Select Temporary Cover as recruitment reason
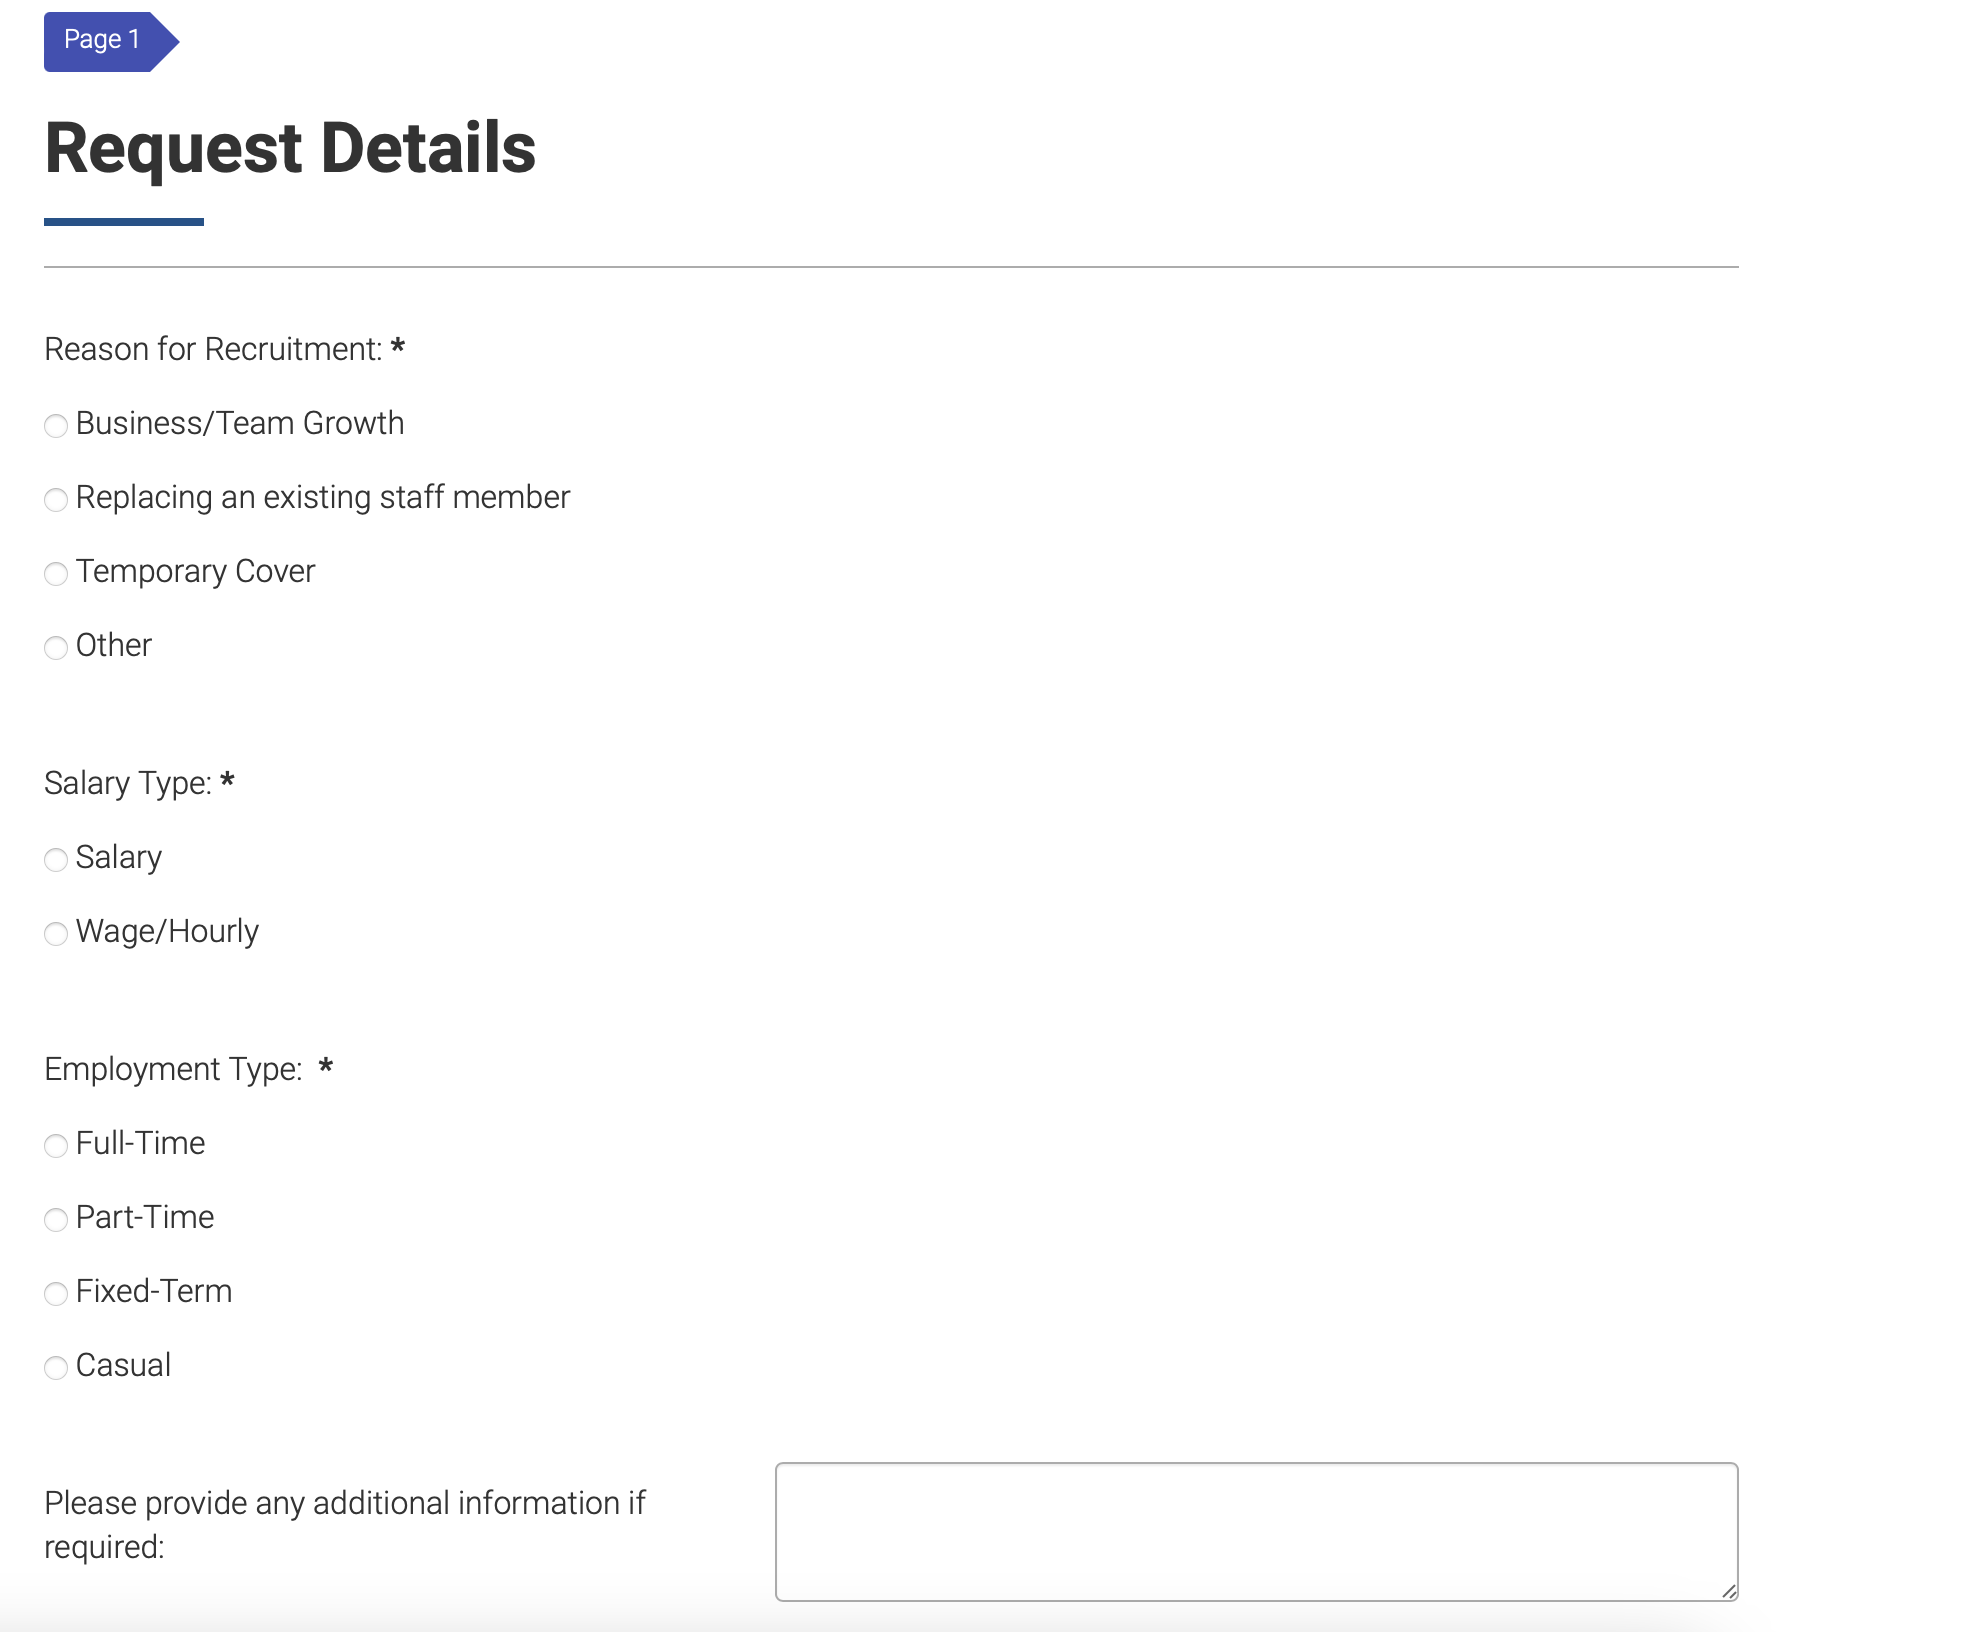 [56, 574]
